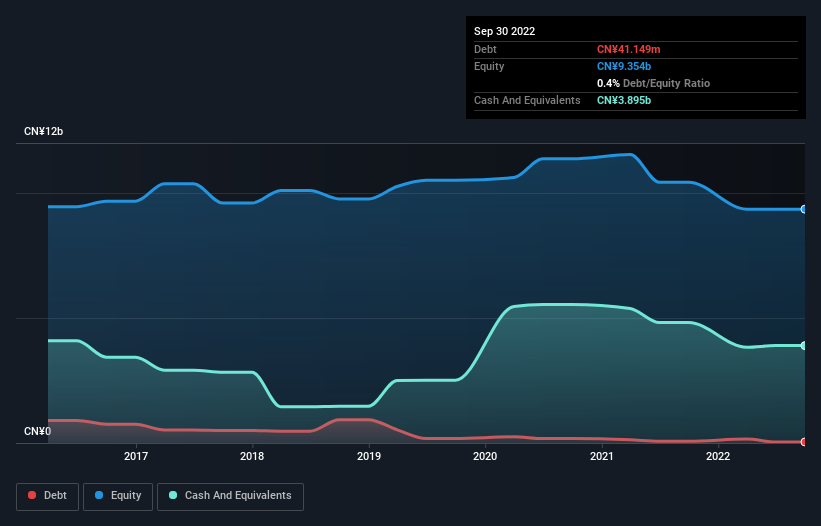Click the blue Equity endpoint marker
The image size is (821, 526).
pos(804,209)
